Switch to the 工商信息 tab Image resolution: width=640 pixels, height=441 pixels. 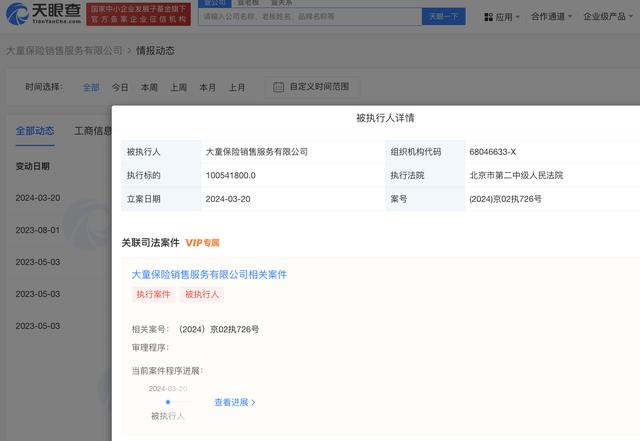click(x=93, y=131)
